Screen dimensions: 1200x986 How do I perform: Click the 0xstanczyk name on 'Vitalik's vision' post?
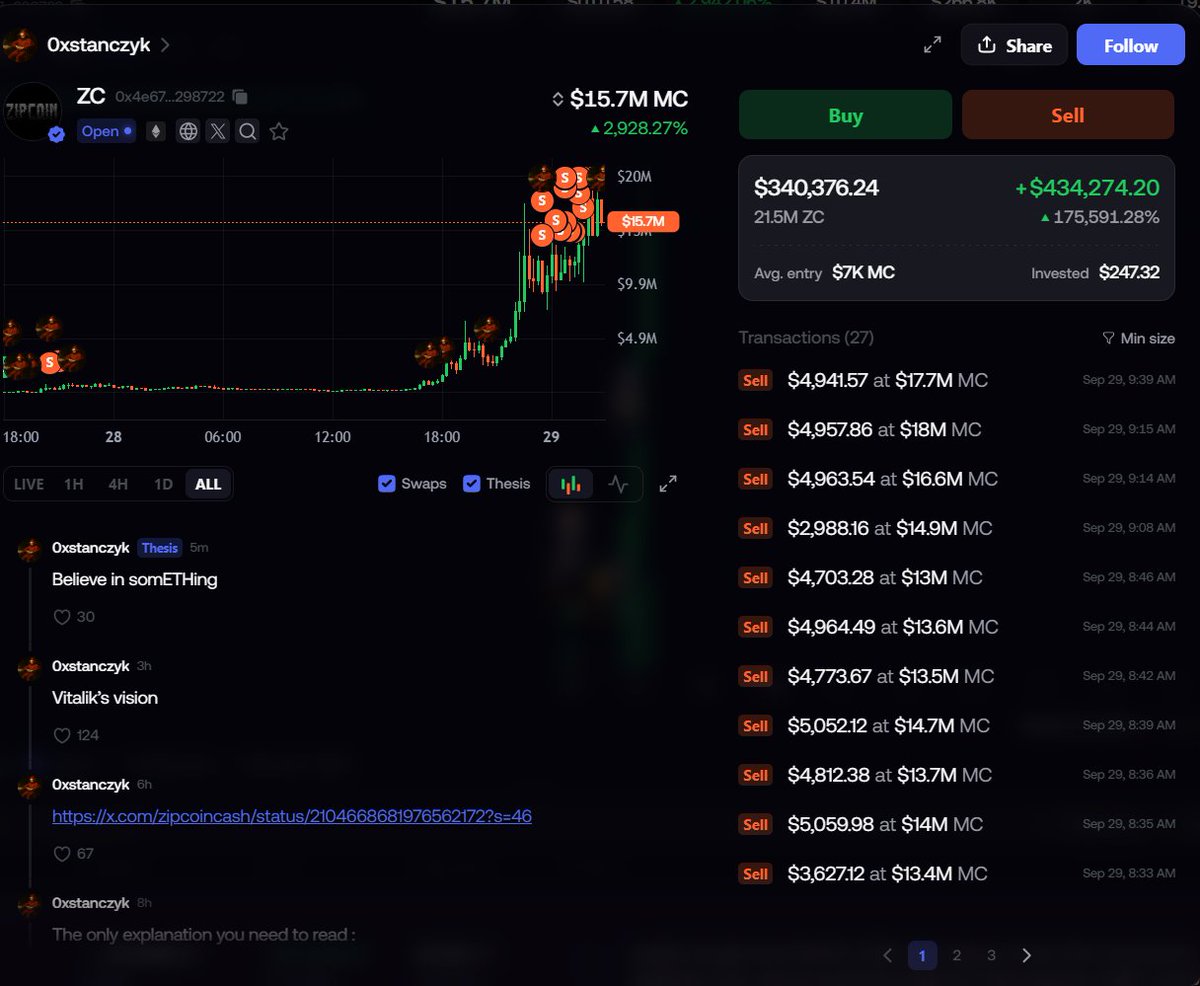click(91, 666)
